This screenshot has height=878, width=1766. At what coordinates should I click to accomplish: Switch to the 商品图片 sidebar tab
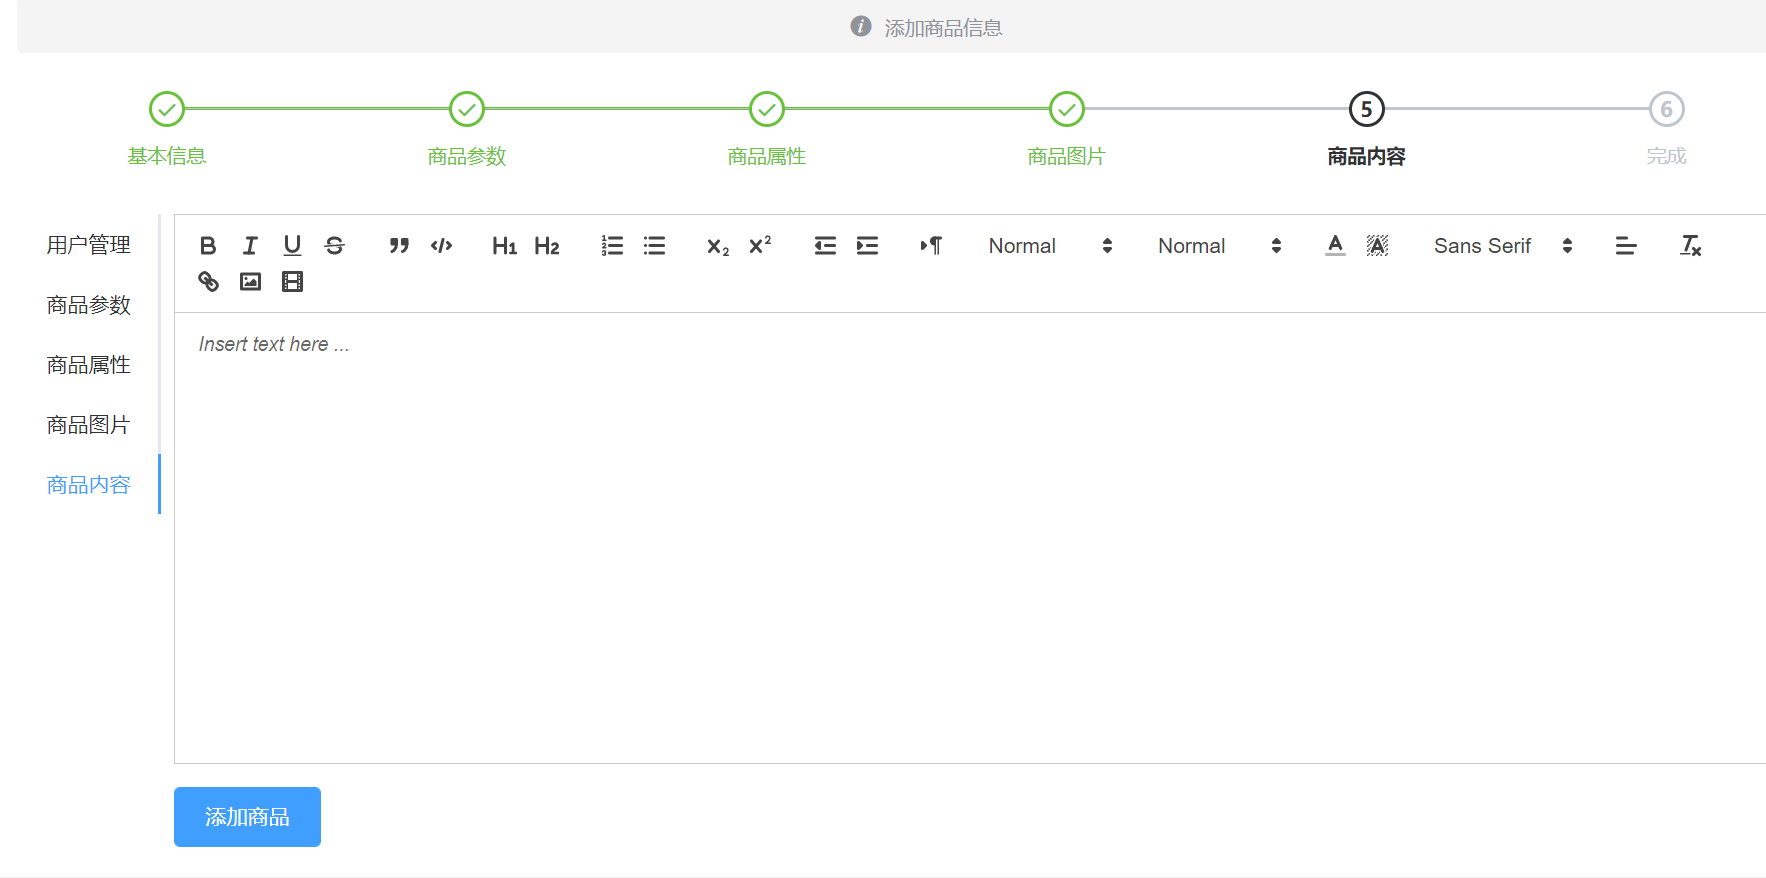[89, 425]
